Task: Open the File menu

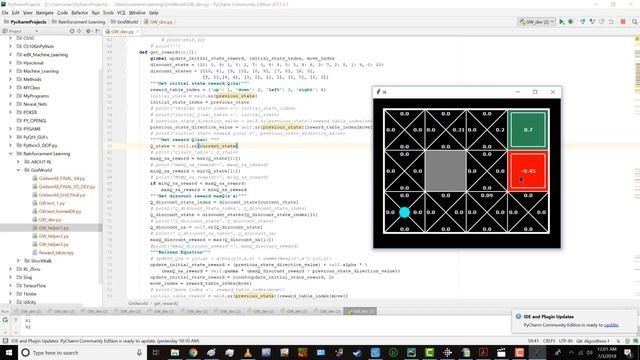Action: 5,13
